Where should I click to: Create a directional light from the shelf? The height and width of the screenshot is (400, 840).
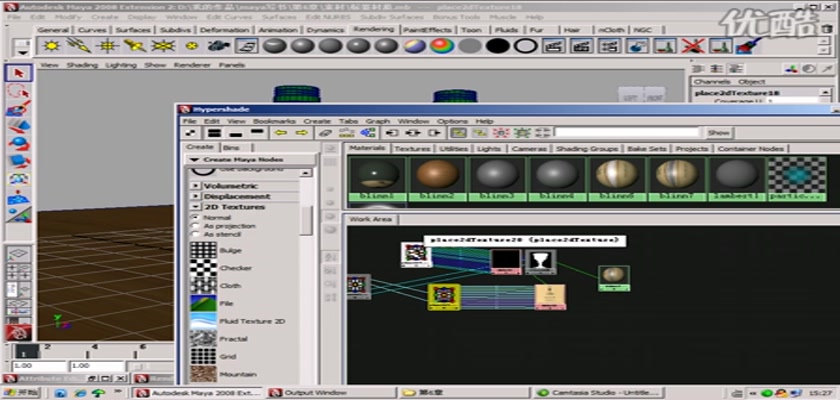(x=79, y=46)
